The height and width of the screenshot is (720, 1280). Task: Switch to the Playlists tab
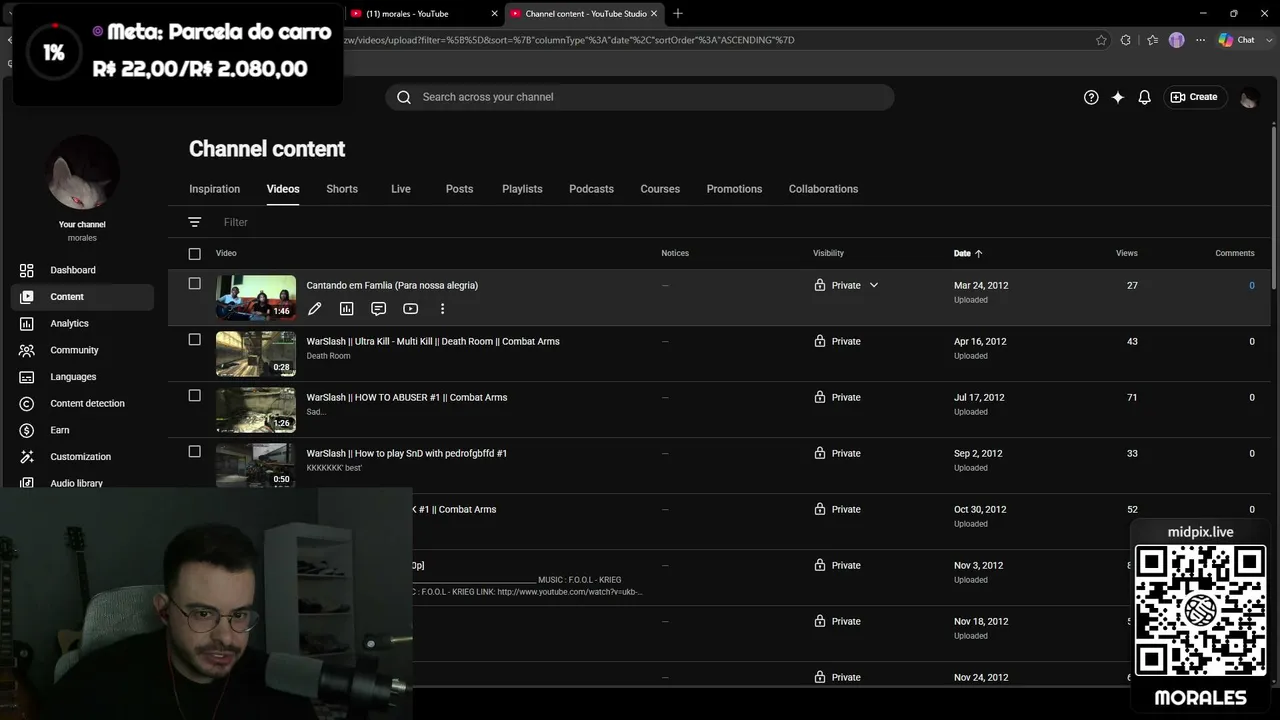522,189
